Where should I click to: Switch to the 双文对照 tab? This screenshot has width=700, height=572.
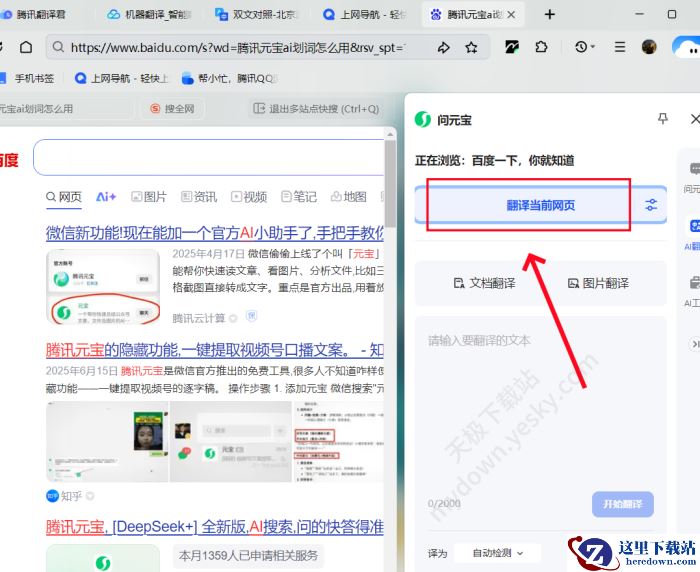[256, 15]
